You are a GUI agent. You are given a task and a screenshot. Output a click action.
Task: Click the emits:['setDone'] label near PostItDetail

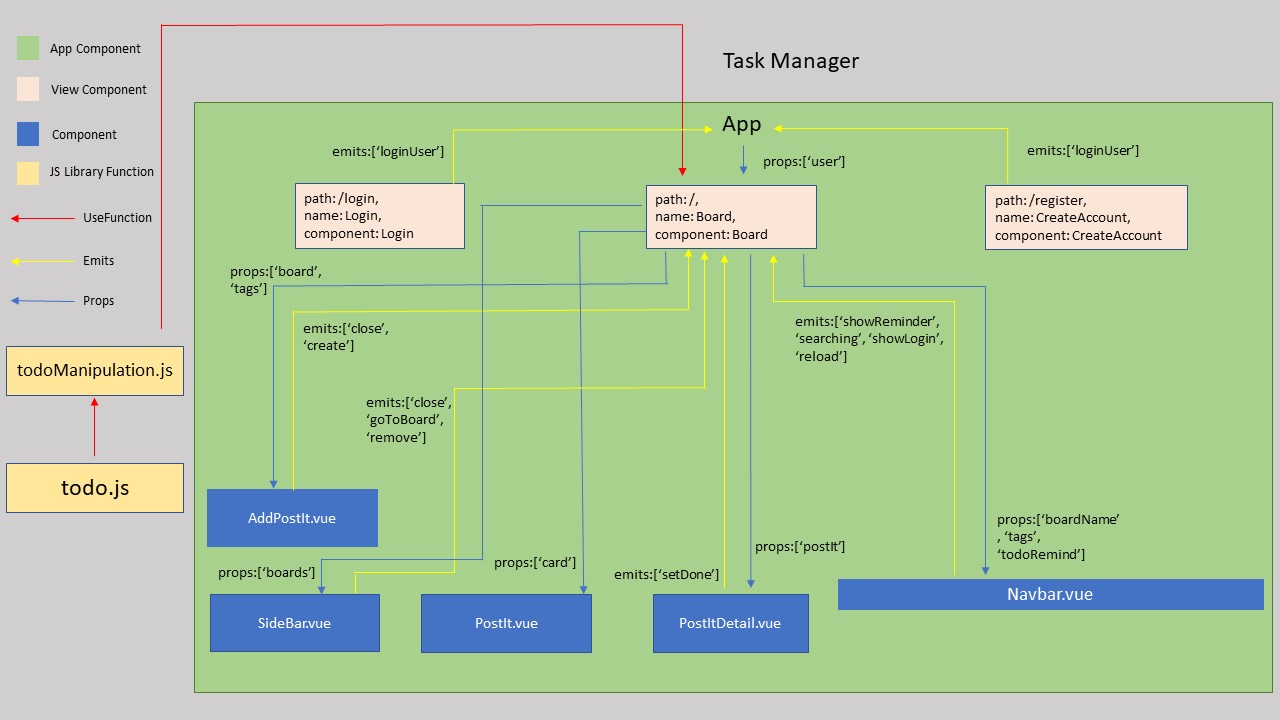click(667, 574)
